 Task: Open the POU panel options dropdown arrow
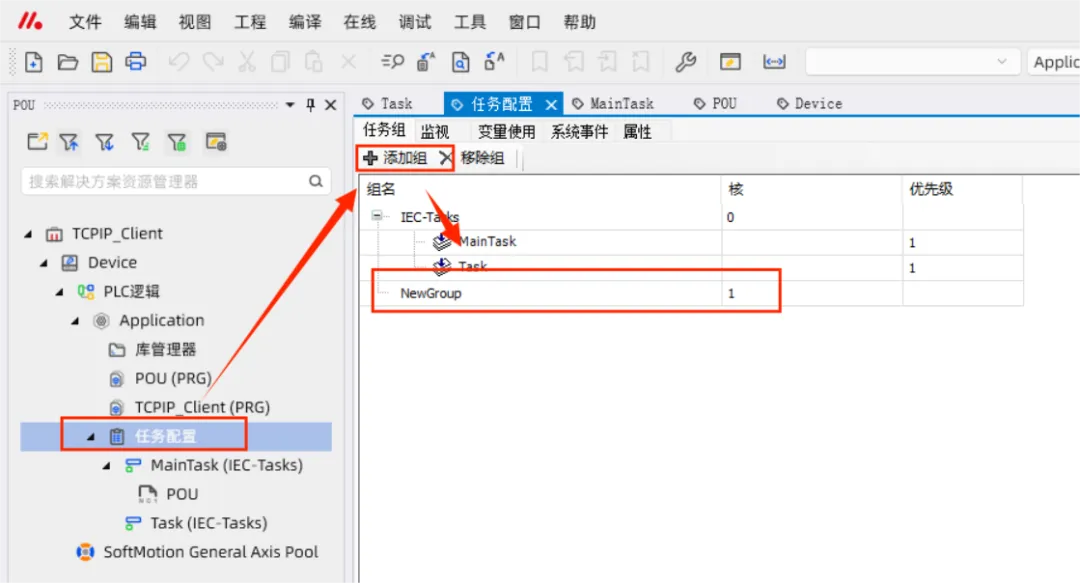click(290, 105)
